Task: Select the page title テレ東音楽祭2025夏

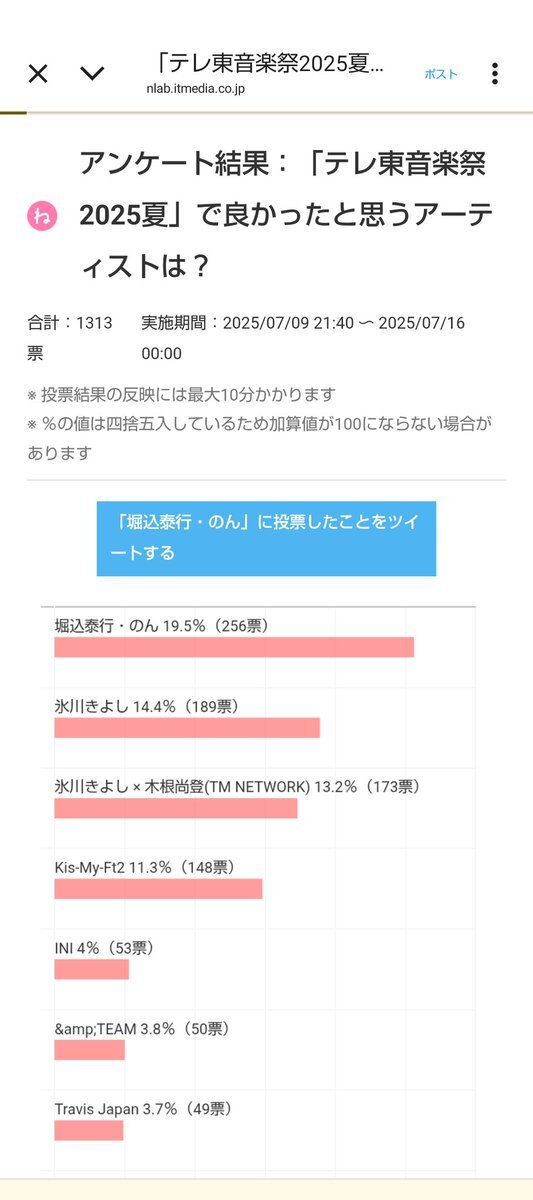Action: [269, 63]
